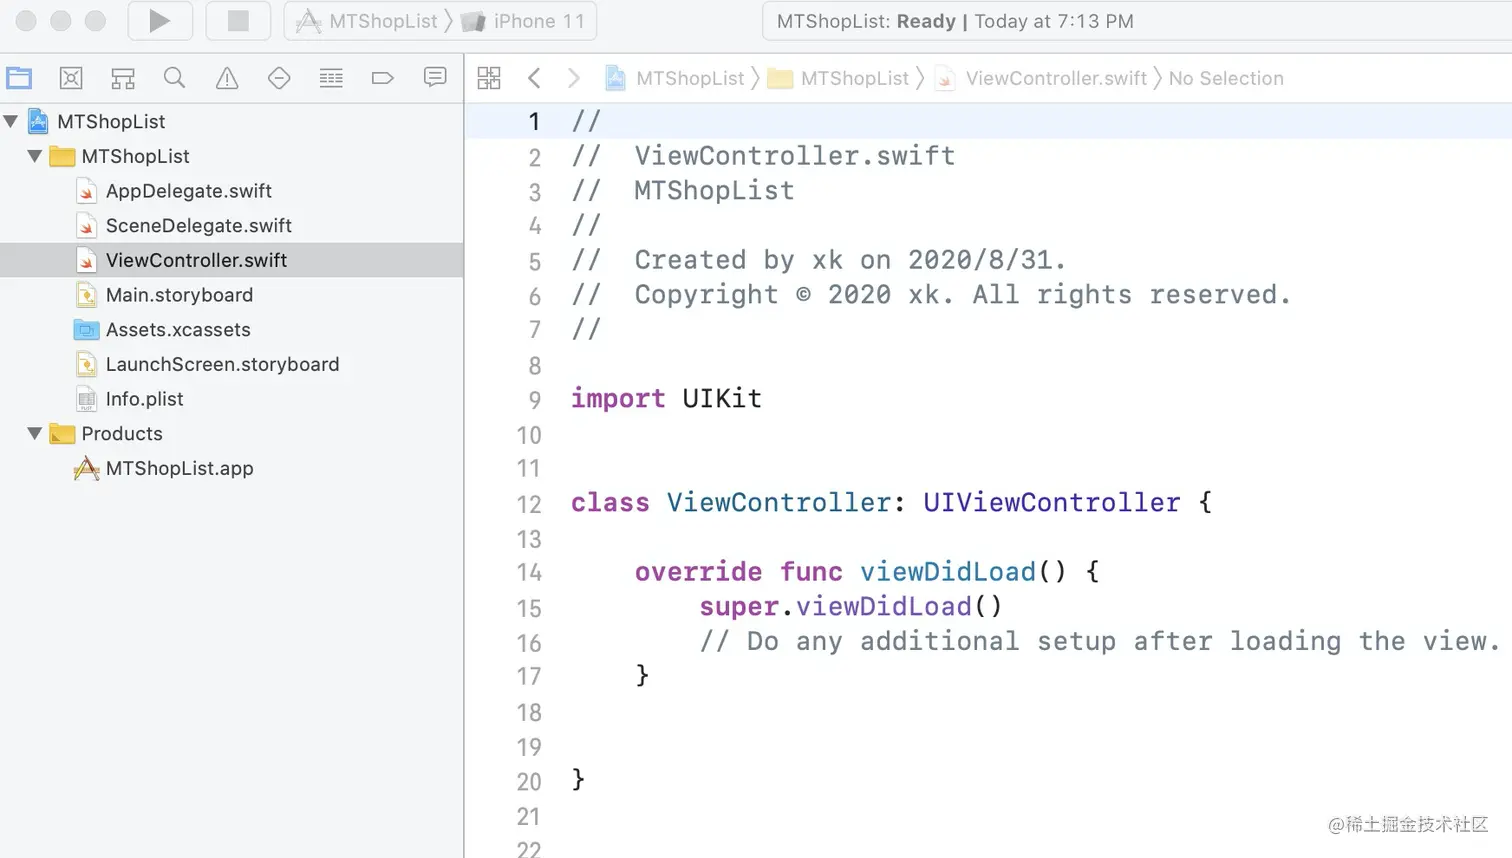Click the class keyword on line 12
The image size is (1512, 858).
click(610, 502)
